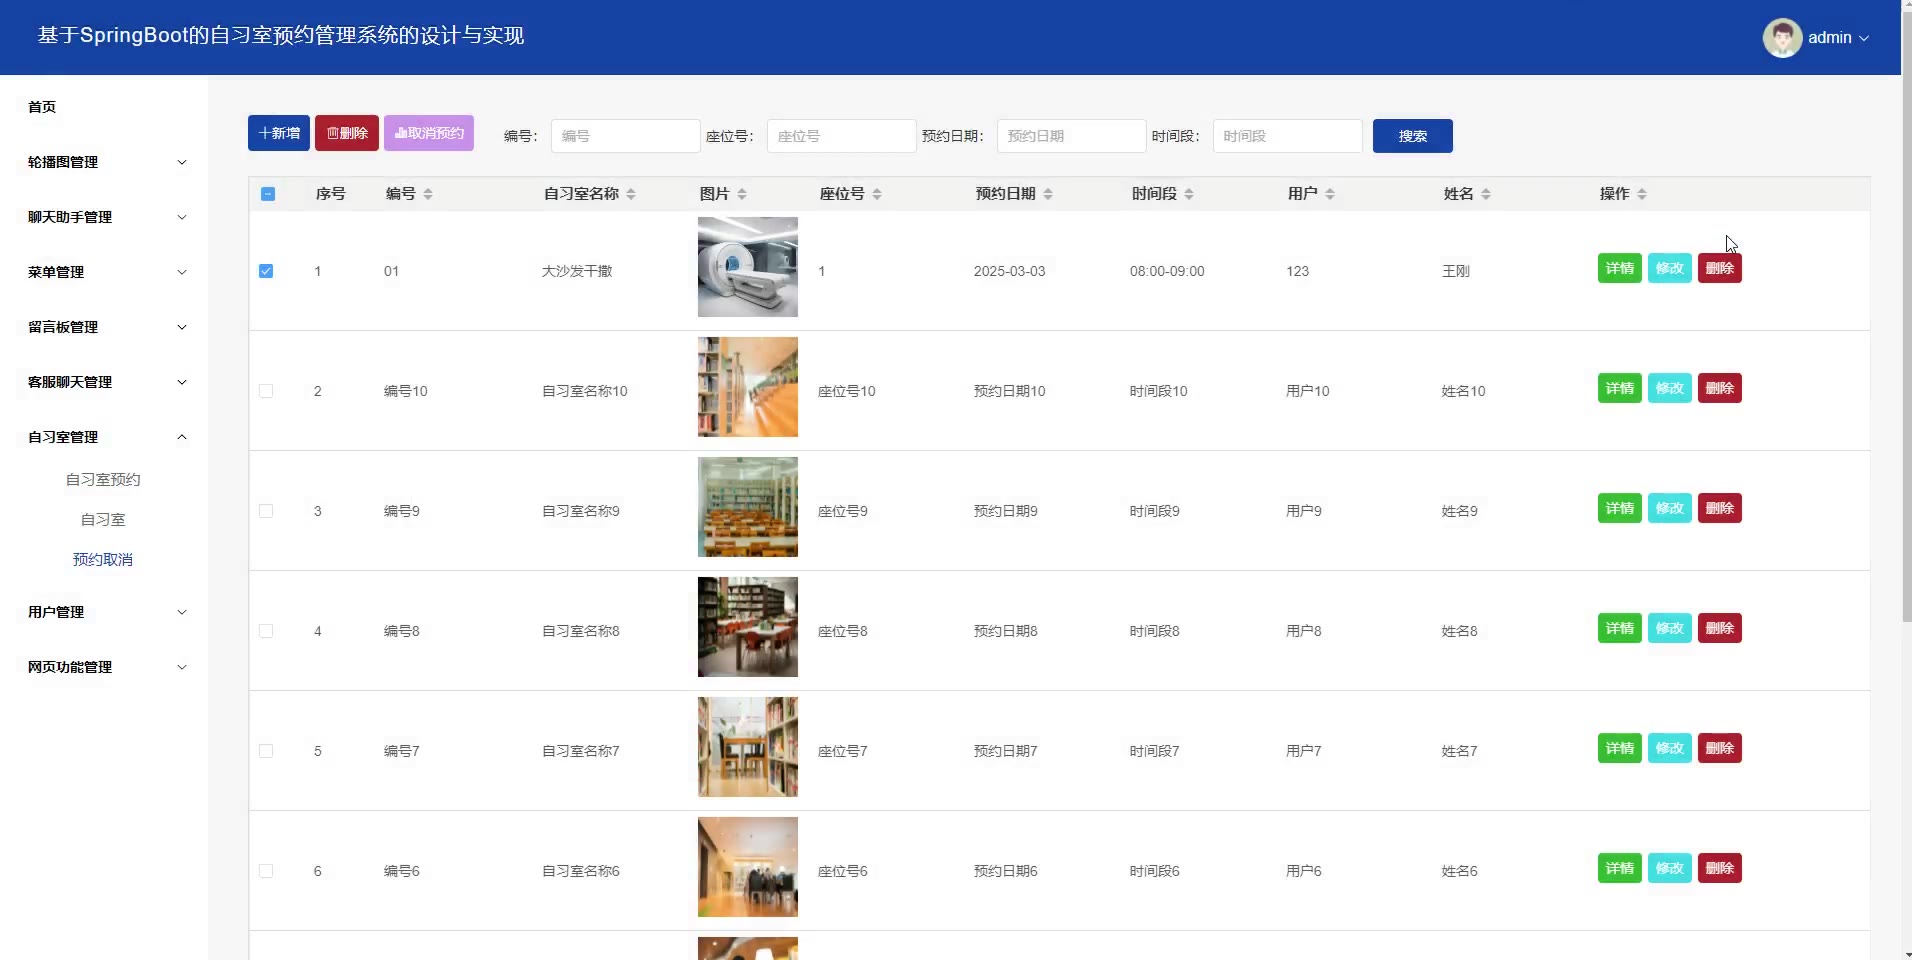Viewport: 1912px width, 960px height.
Task: Sort by 自习室名称 column sort icon
Action: 631,194
